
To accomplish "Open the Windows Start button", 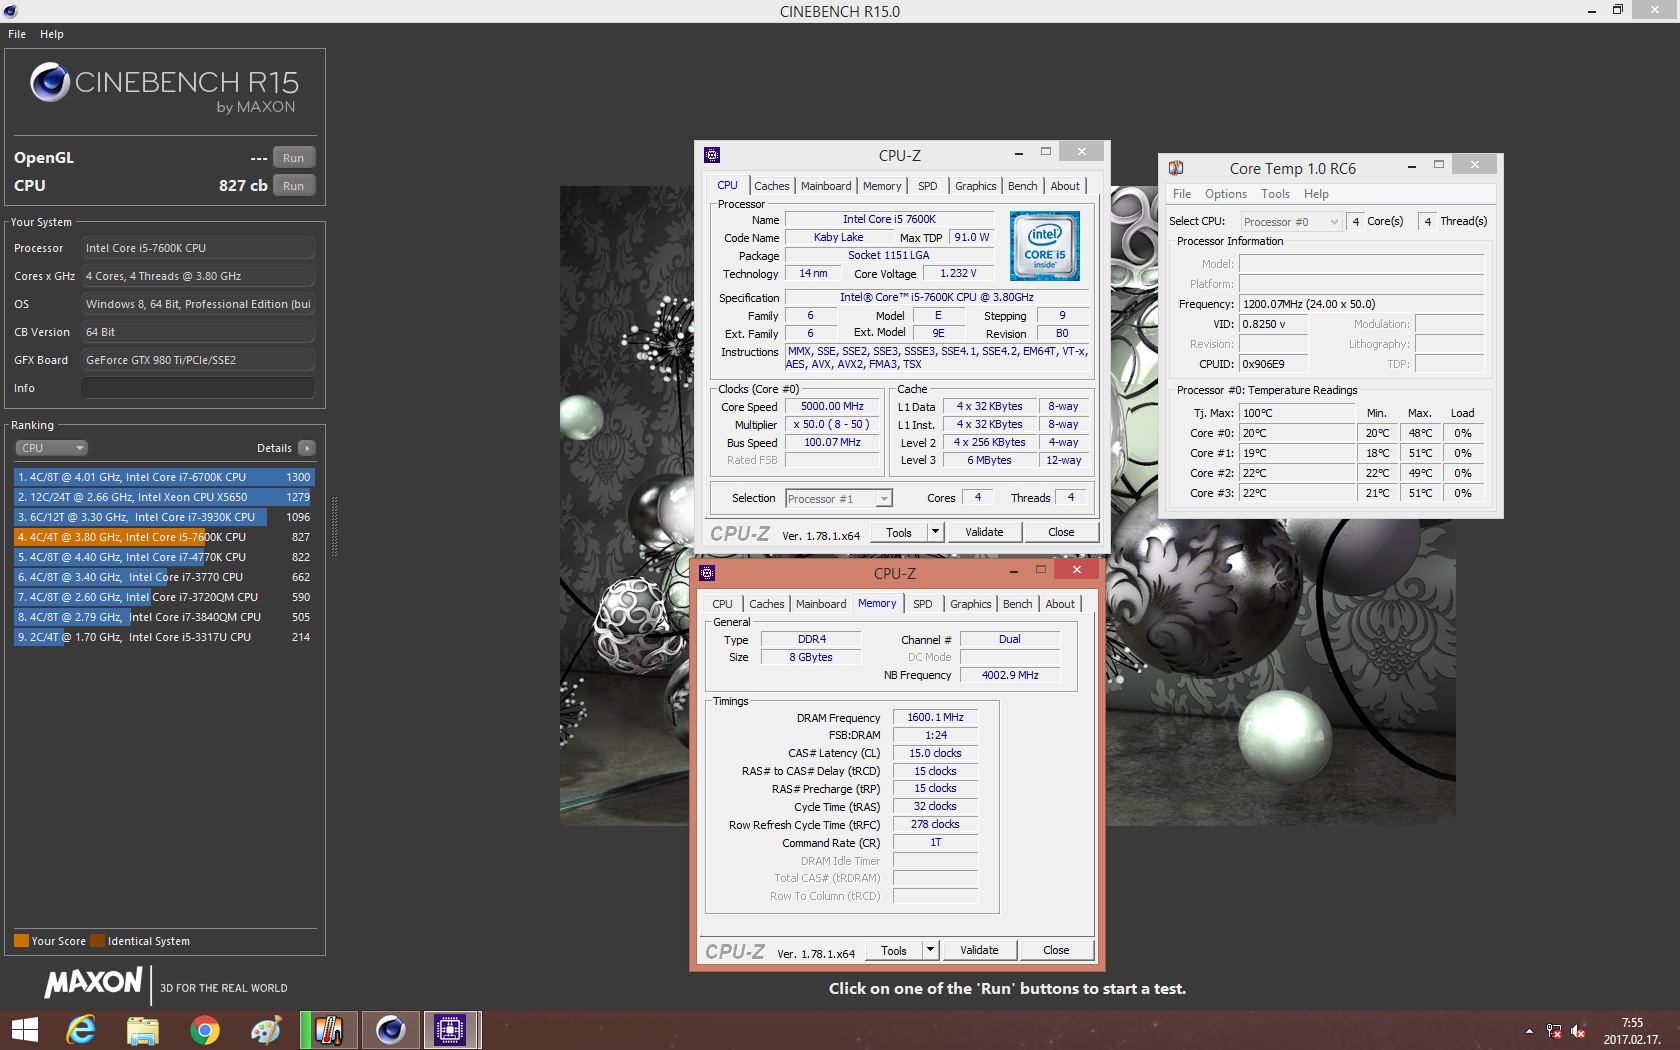I will (x=24, y=1030).
